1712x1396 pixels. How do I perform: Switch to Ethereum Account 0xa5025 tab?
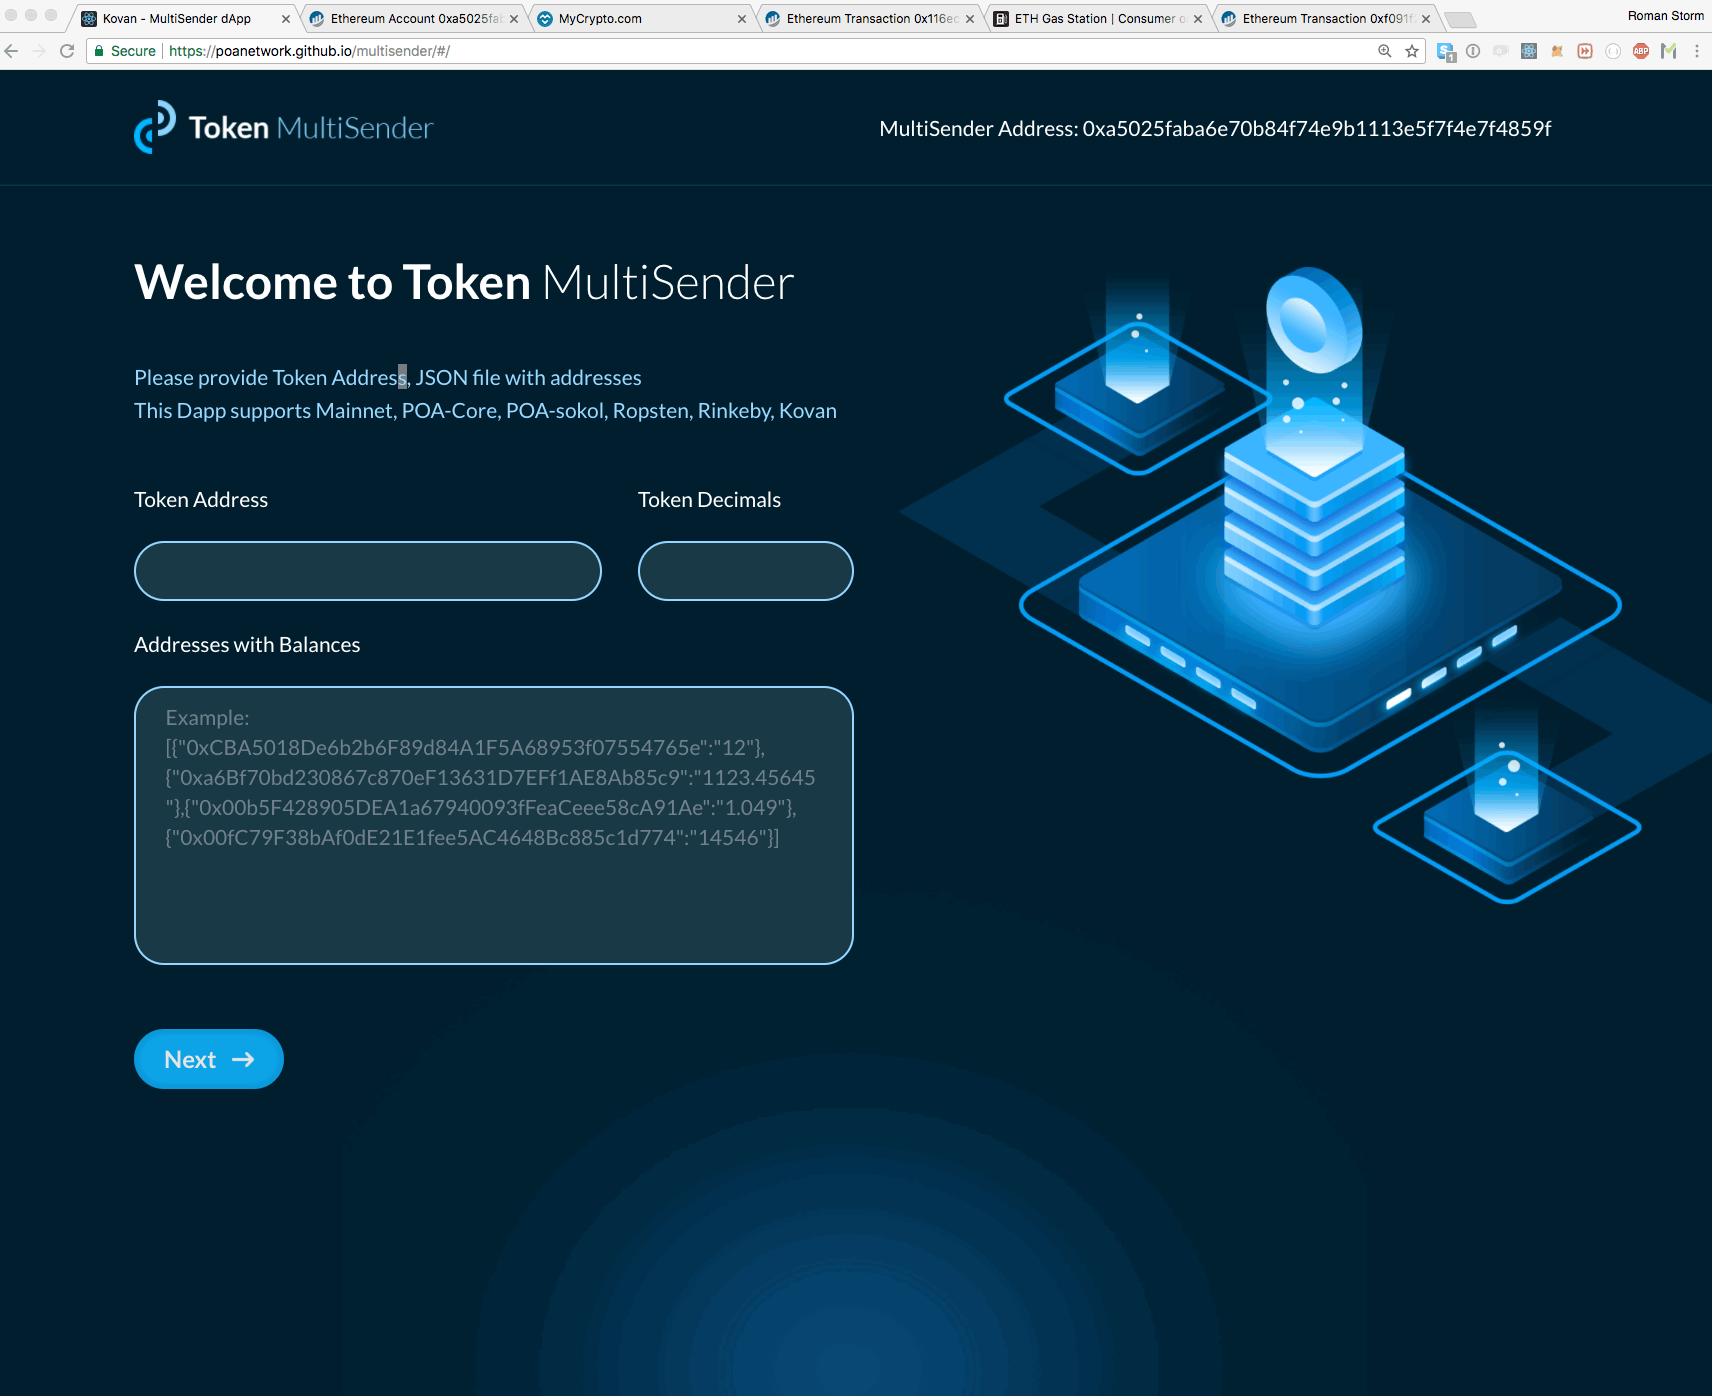[x=415, y=19]
